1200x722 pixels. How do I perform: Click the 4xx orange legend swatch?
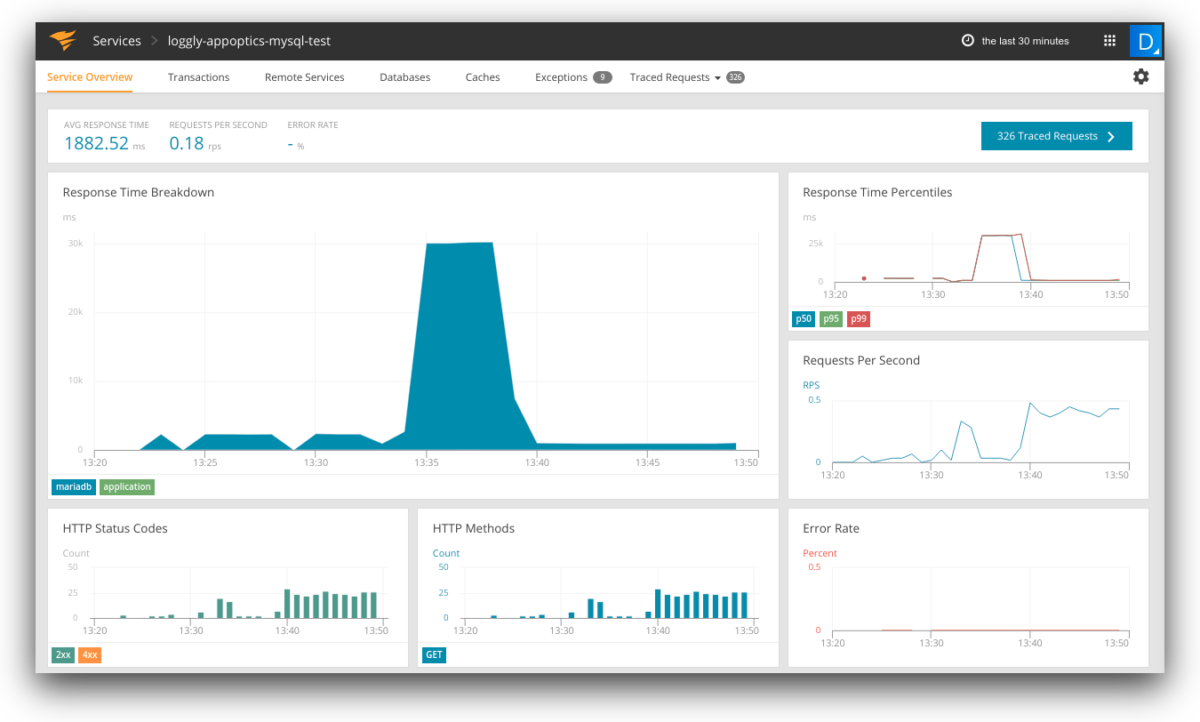click(x=90, y=655)
